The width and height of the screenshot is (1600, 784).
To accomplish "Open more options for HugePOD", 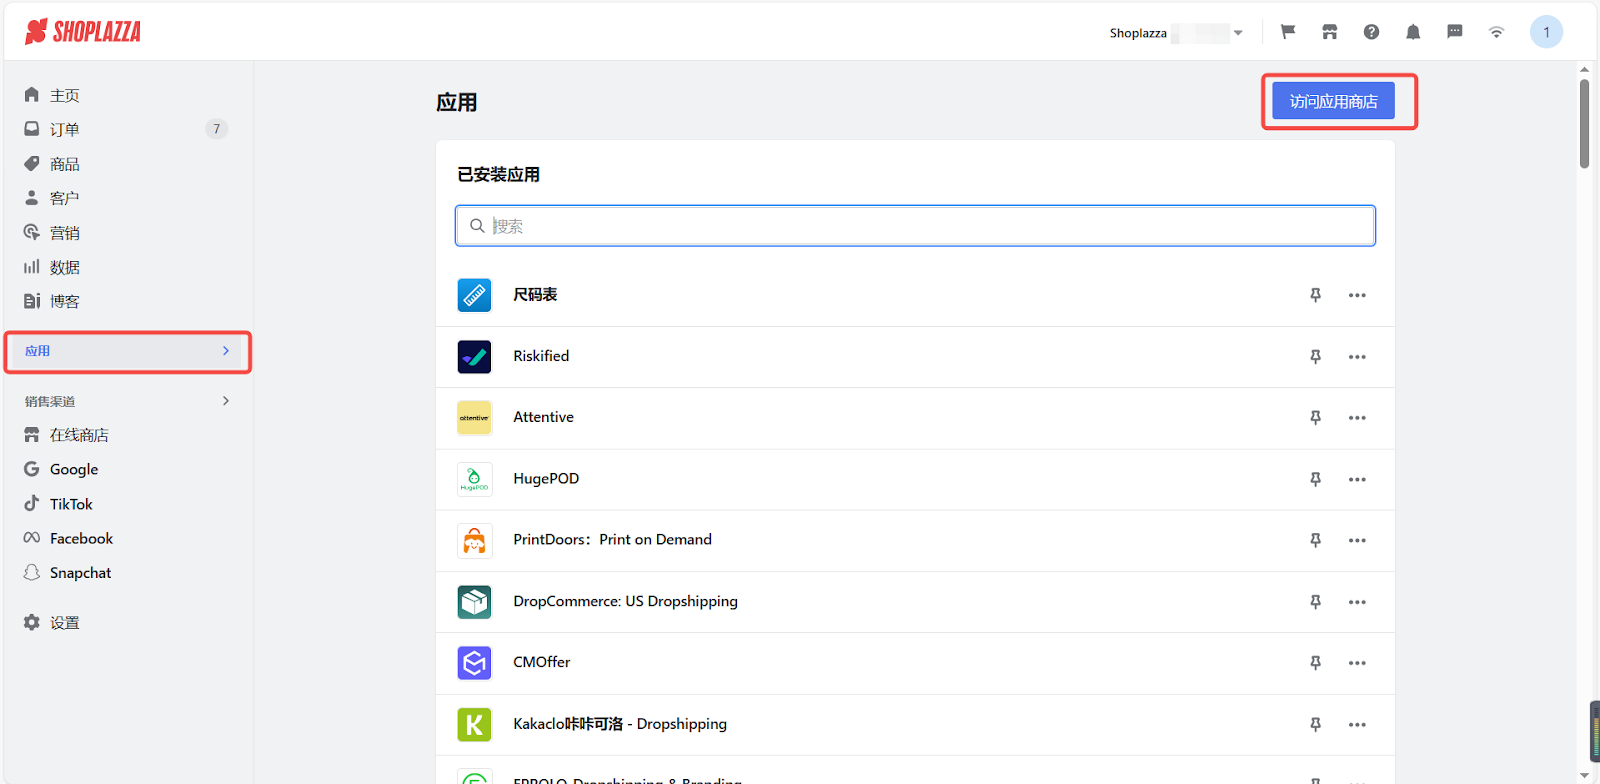I will 1357,479.
